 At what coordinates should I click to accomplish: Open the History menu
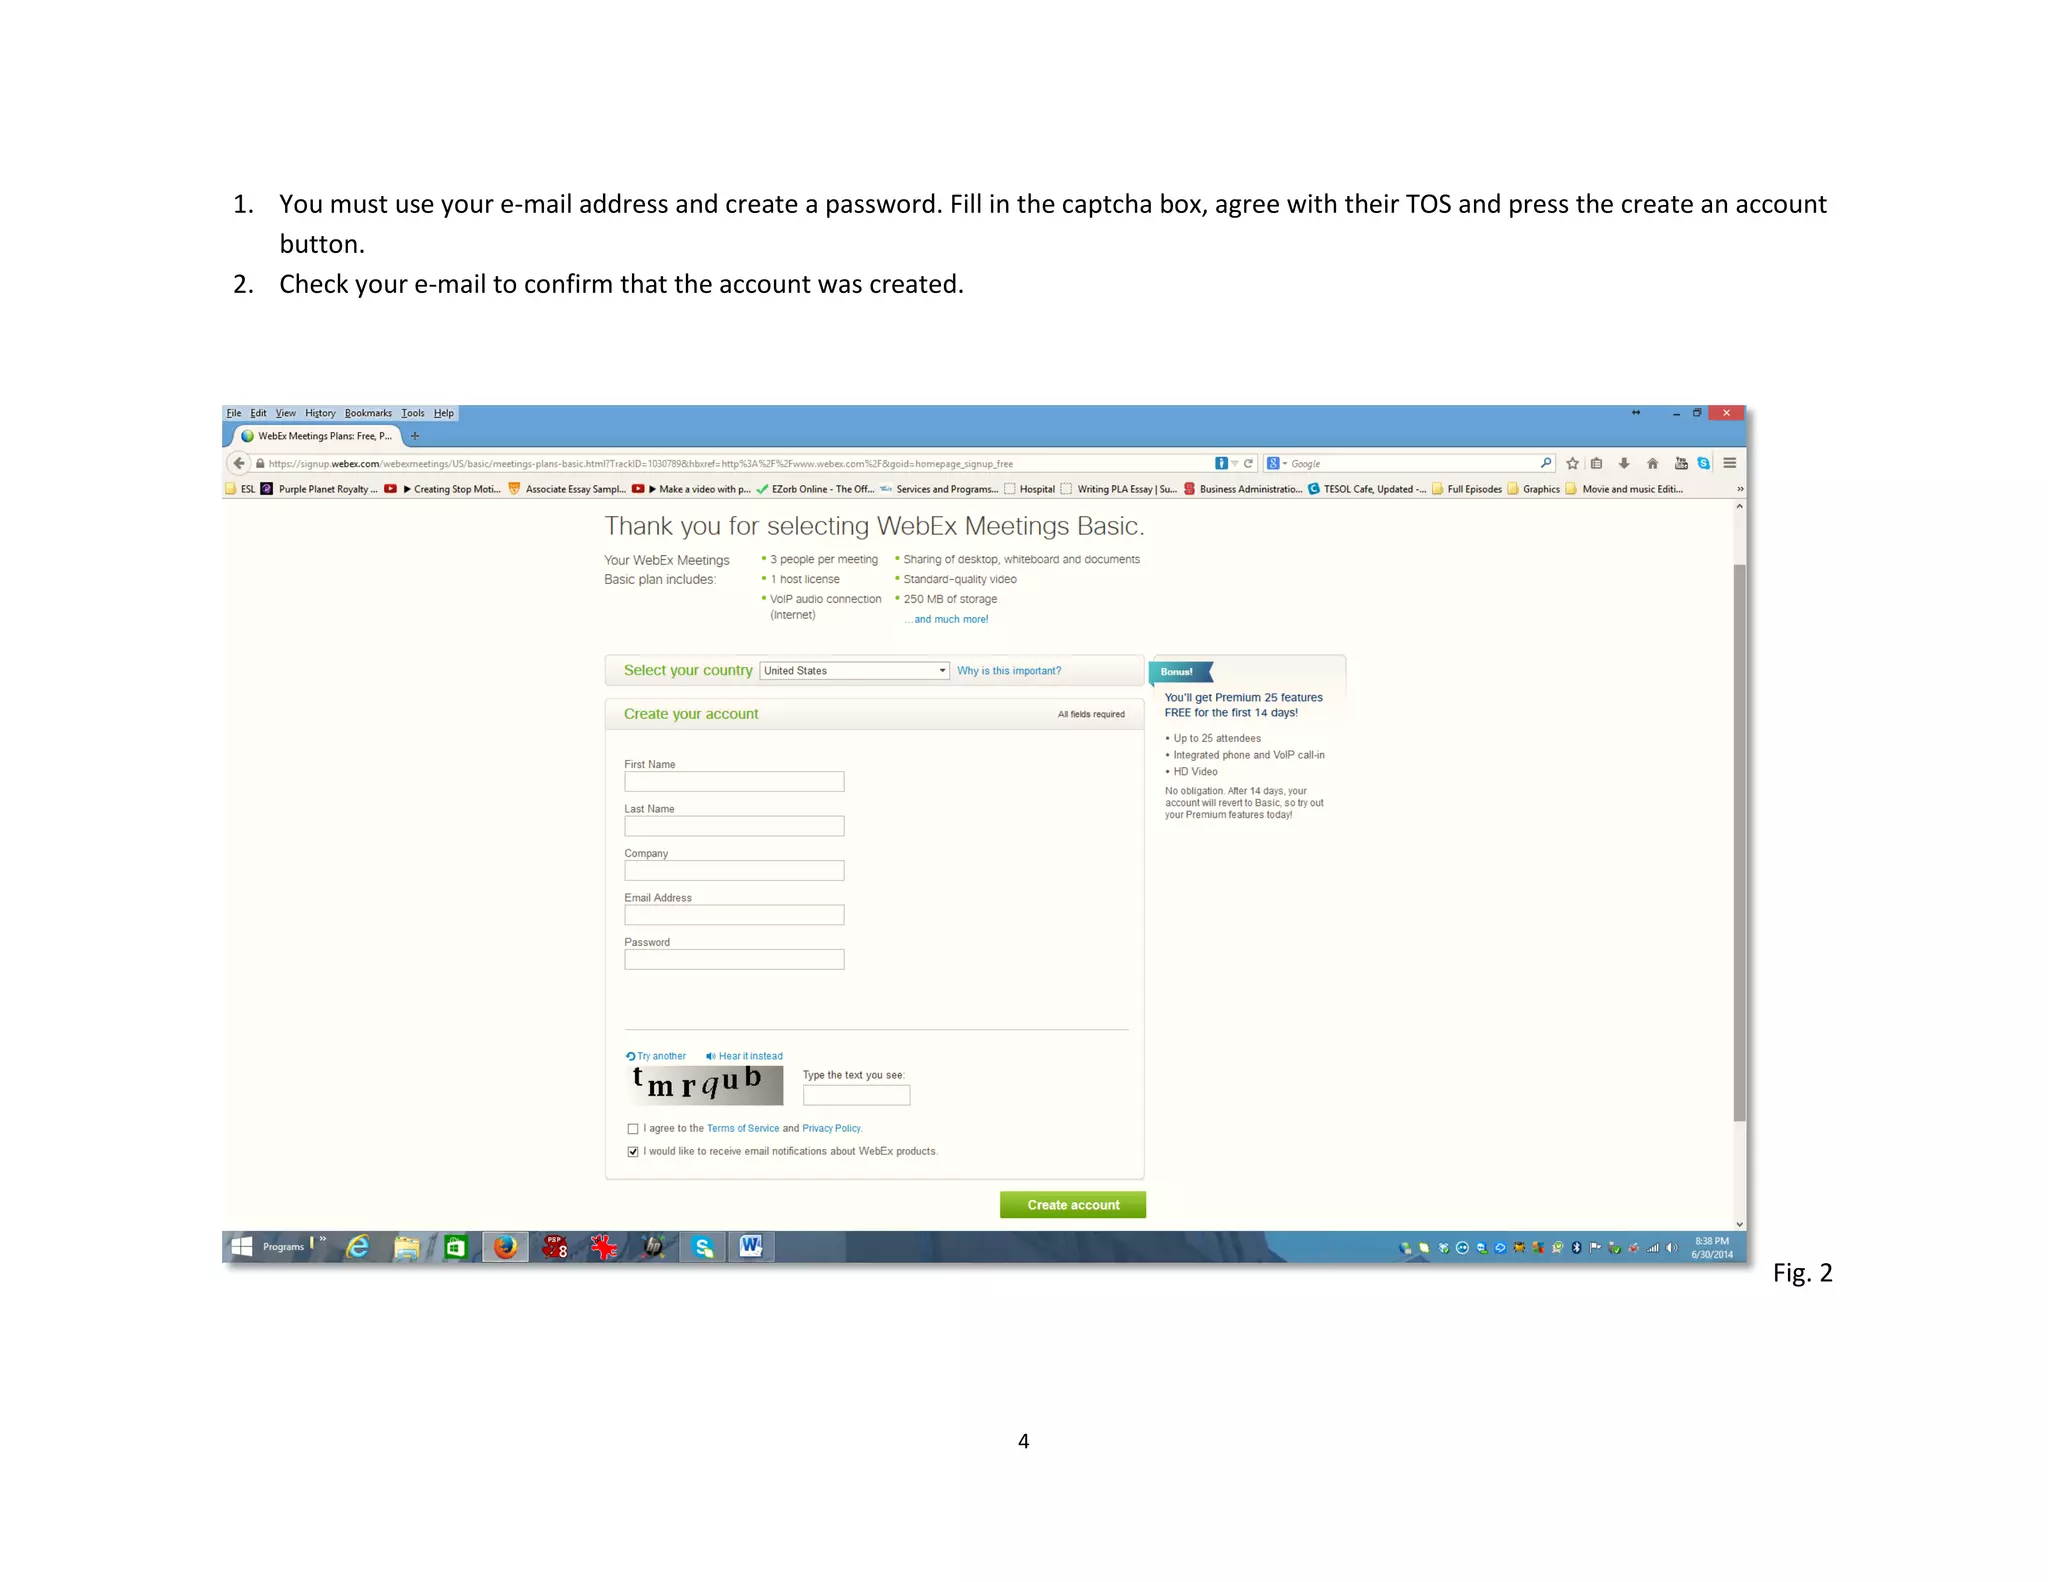click(x=320, y=413)
